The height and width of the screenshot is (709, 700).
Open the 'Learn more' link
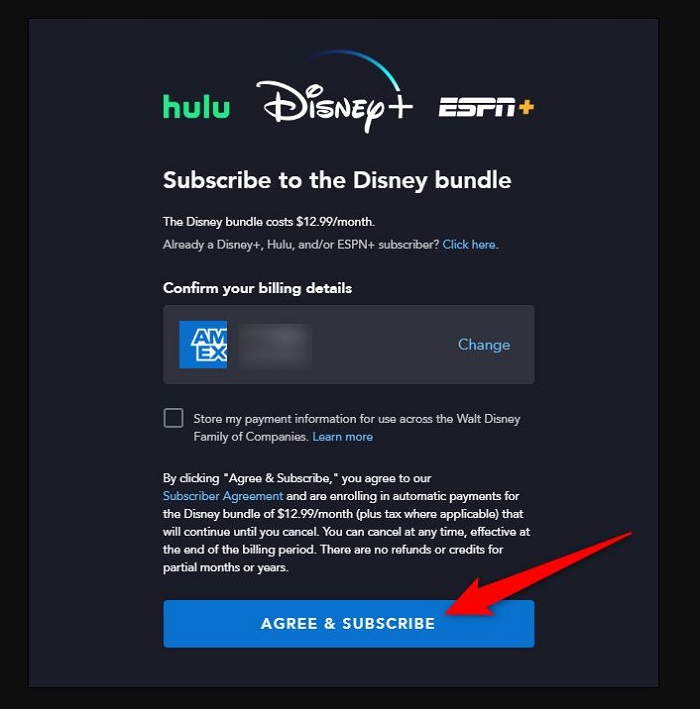[342, 437]
